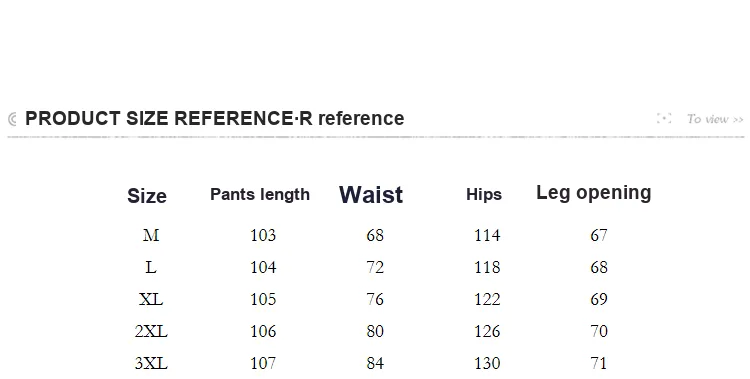The width and height of the screenshot is (750, 379).
Task: Click waist value 76 in XL row
Action: (x=375, y=299)
